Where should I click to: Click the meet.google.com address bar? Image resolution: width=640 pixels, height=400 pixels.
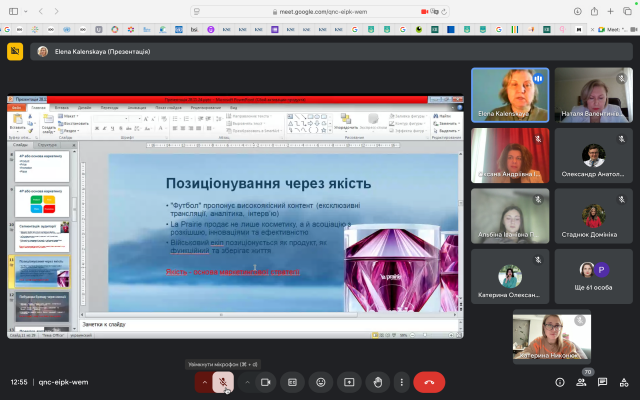320,12
